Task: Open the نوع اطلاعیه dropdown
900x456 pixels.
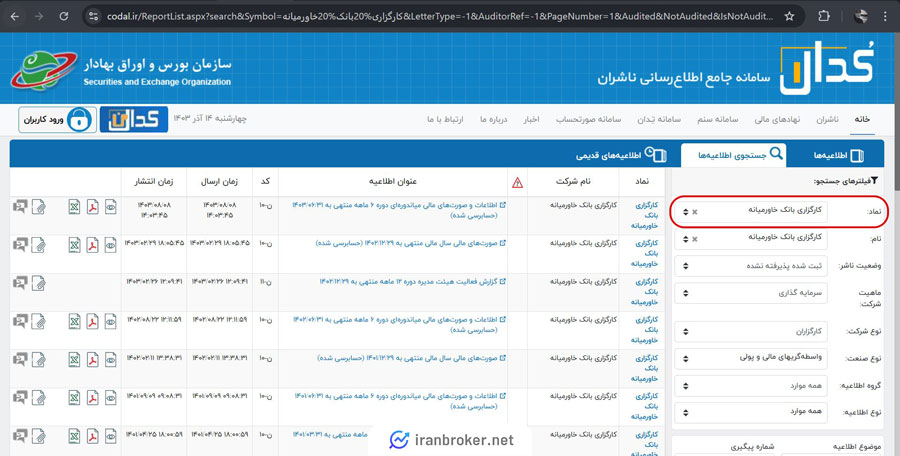Action: (x=751, y=412)
